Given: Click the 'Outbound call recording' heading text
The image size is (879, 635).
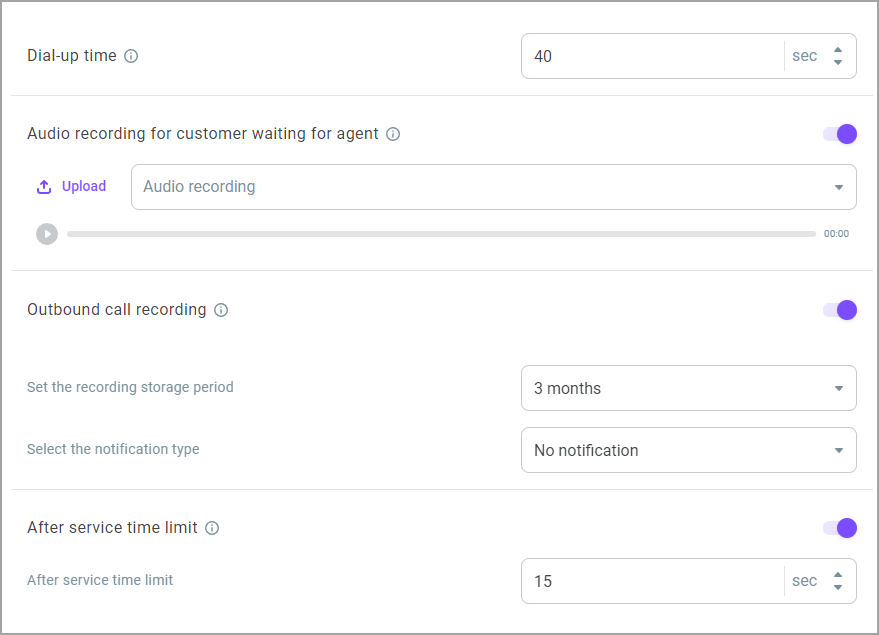Looking at the screenshot, I should tap(117, 309).
